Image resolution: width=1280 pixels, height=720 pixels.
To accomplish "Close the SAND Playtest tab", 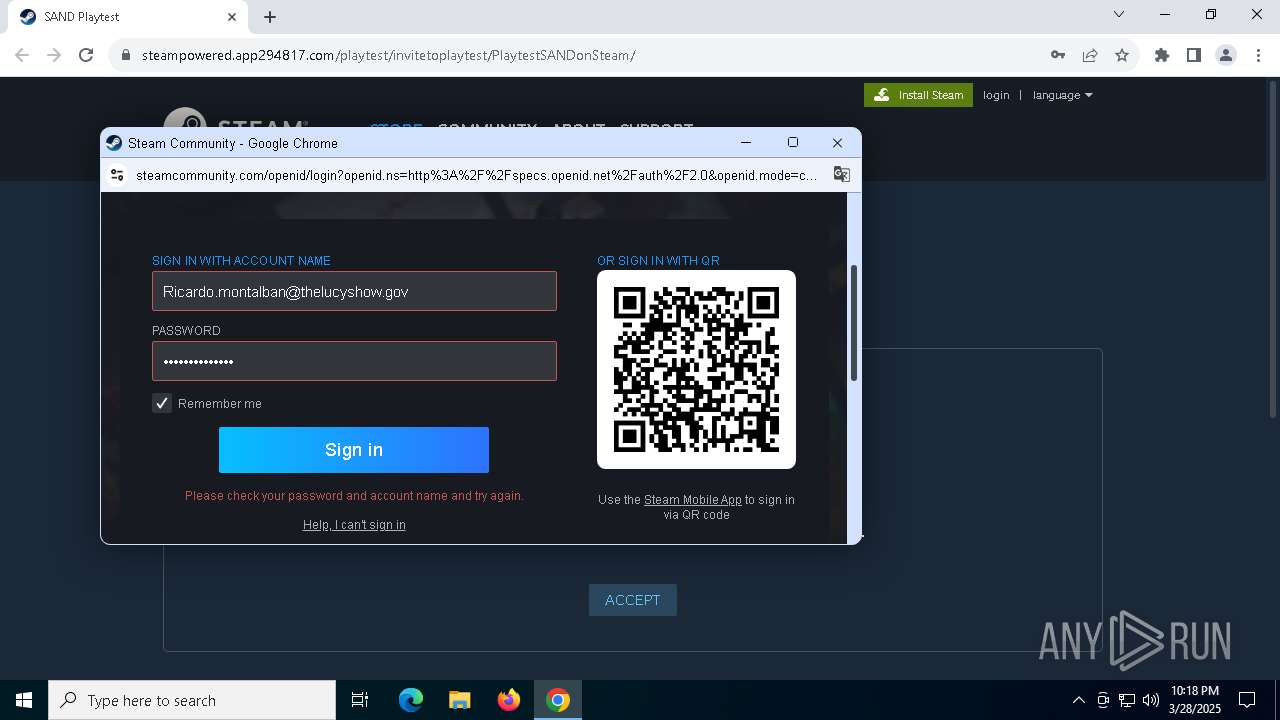I will pos(232,17).
